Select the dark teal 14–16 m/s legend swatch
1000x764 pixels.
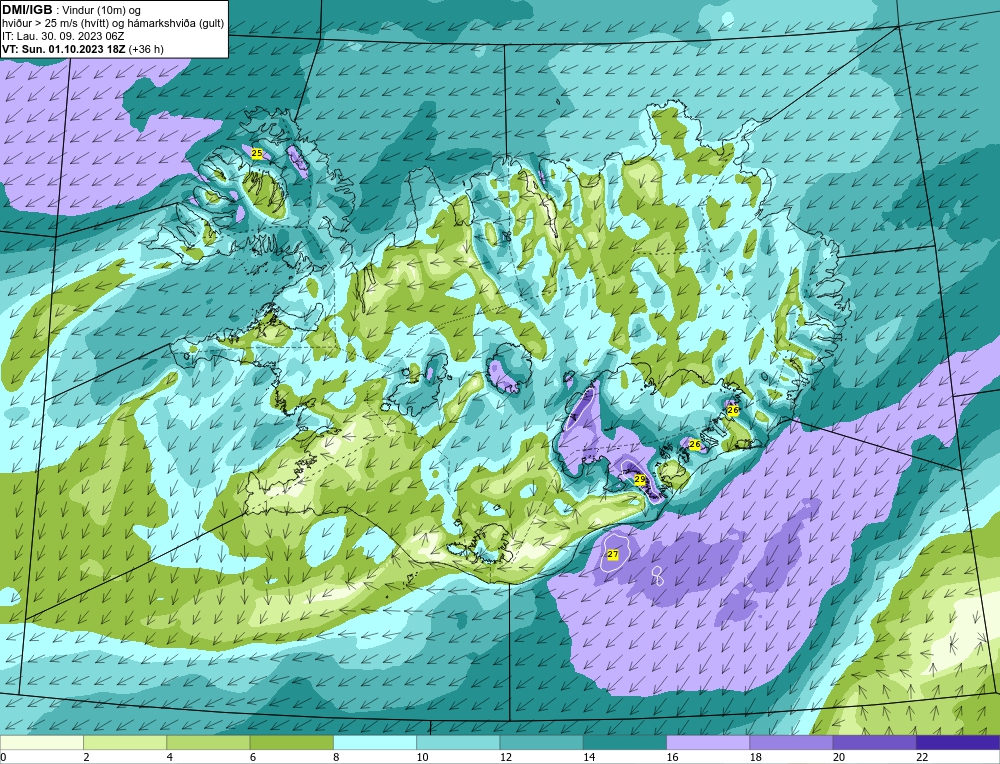tap(624, 742)
